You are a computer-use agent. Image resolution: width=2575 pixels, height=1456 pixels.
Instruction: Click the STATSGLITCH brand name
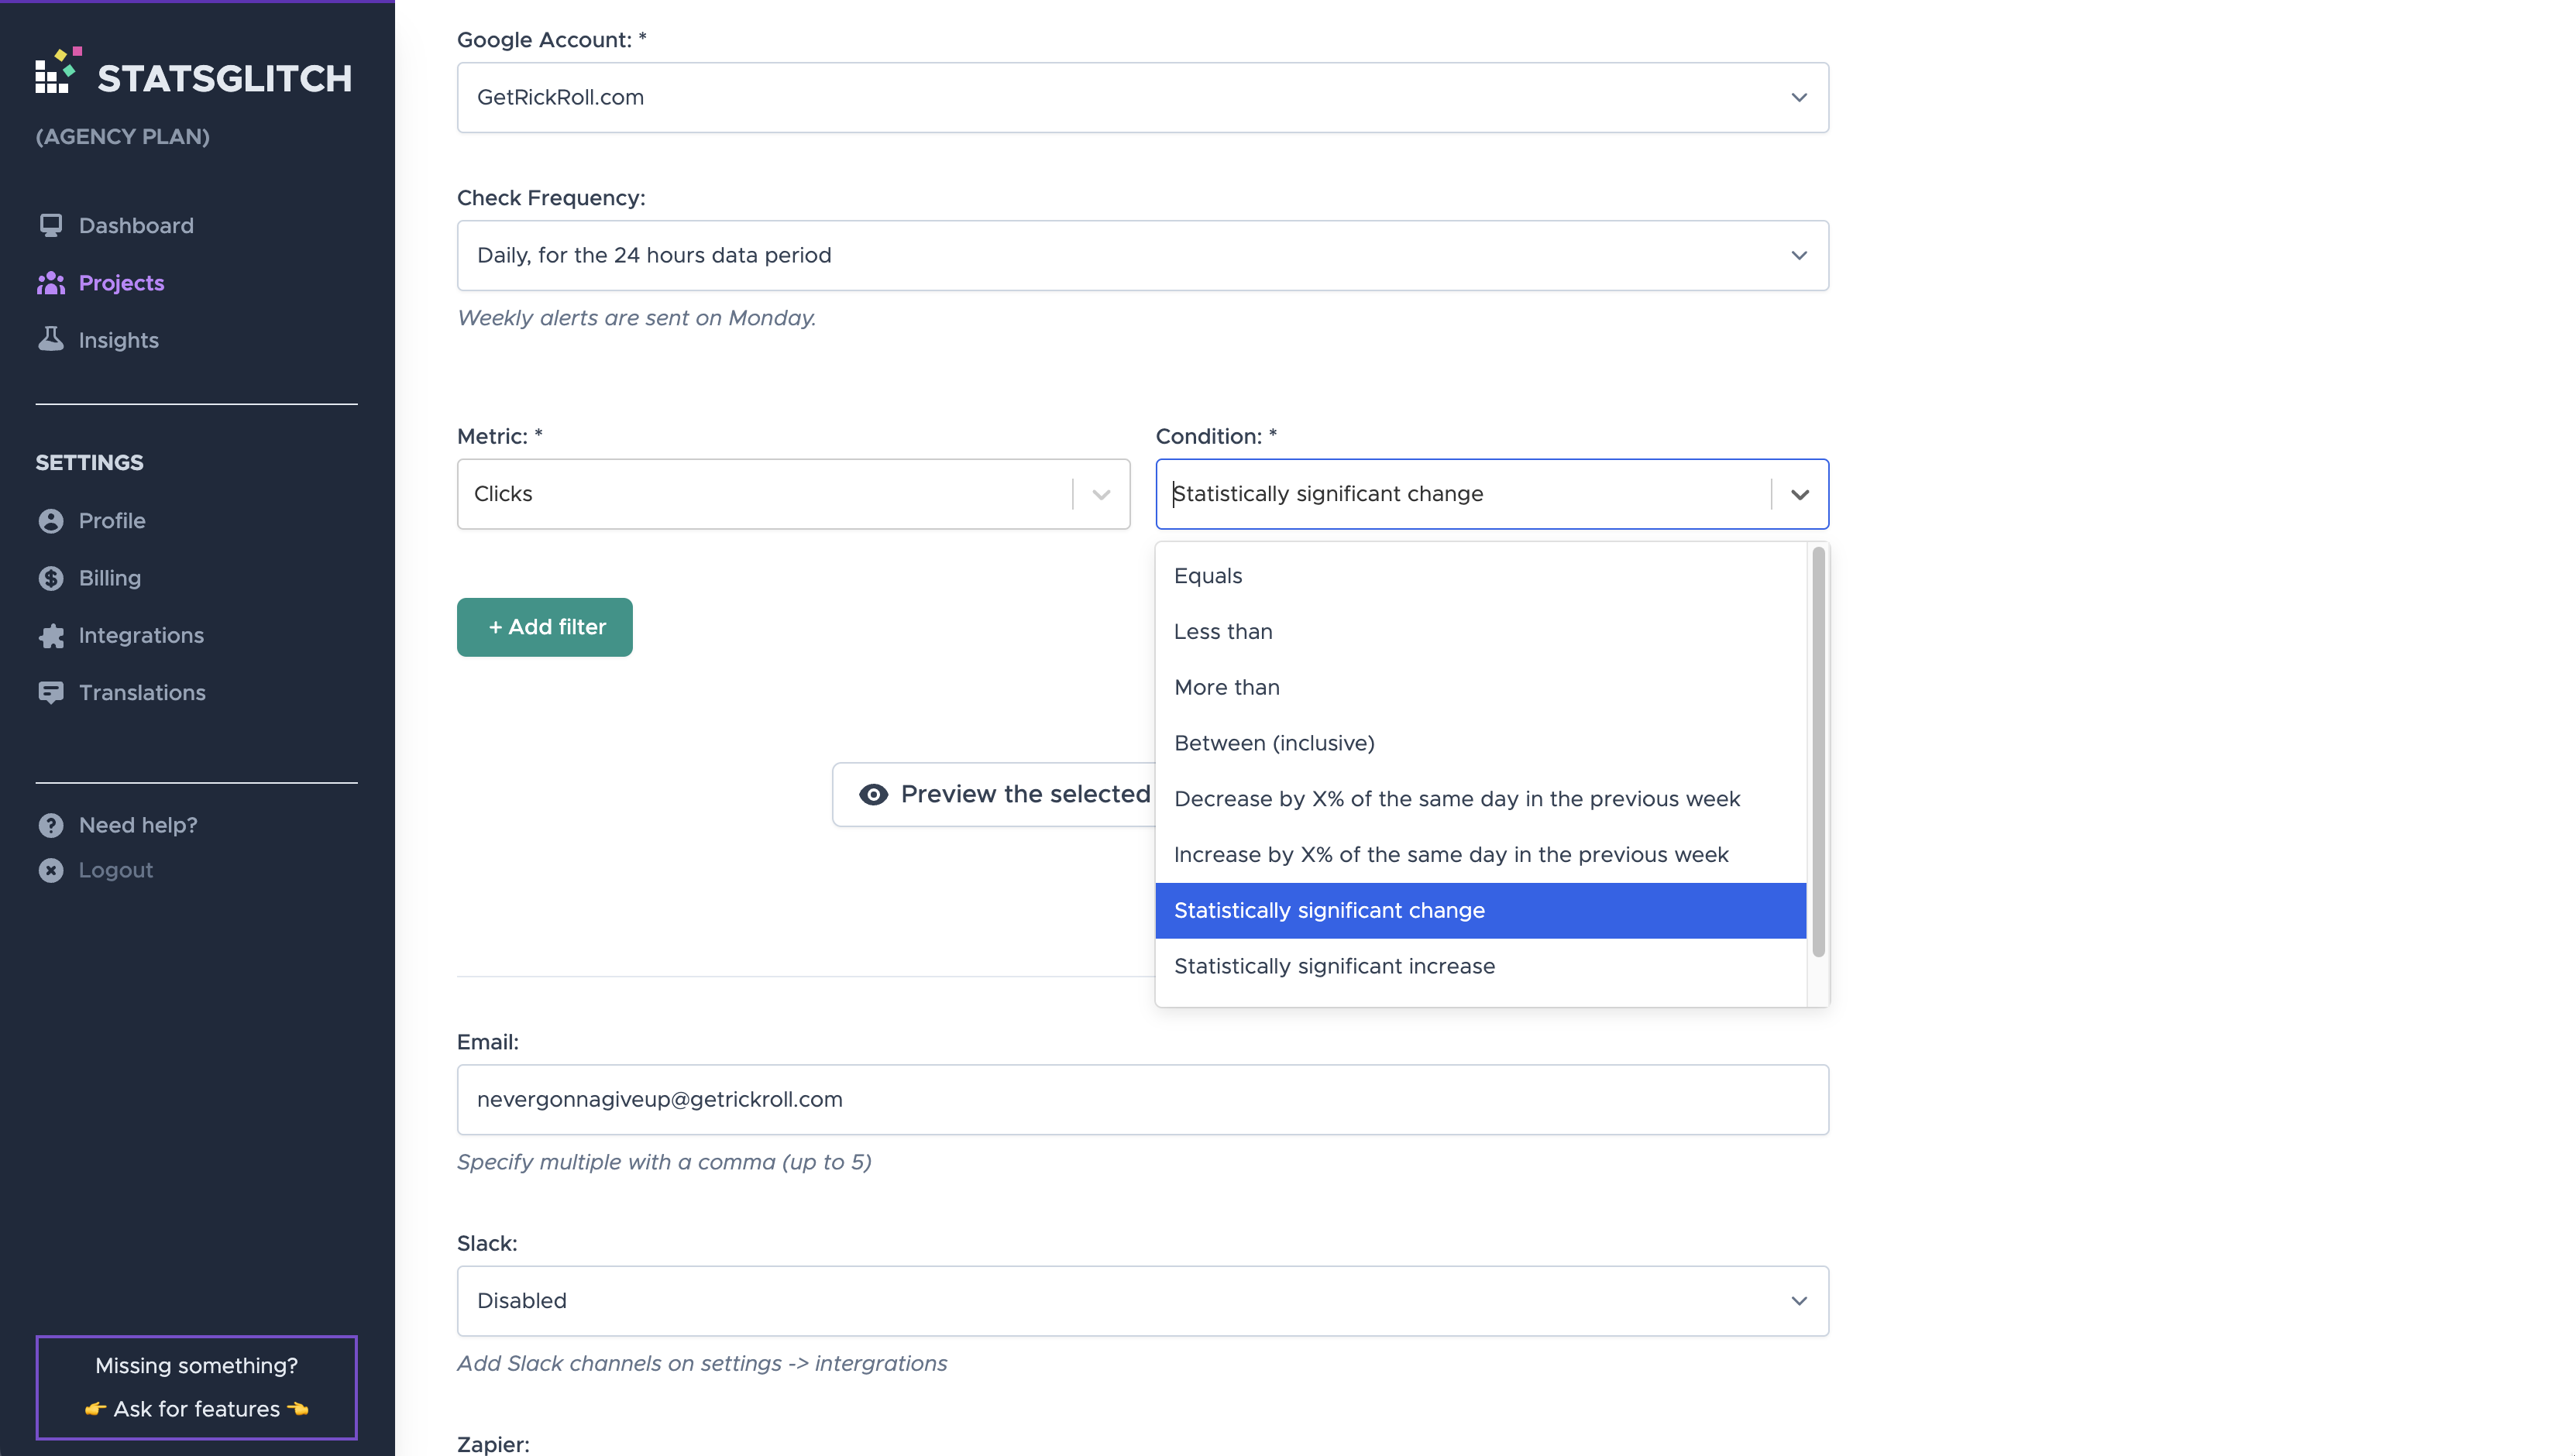[x=225, y=78]
